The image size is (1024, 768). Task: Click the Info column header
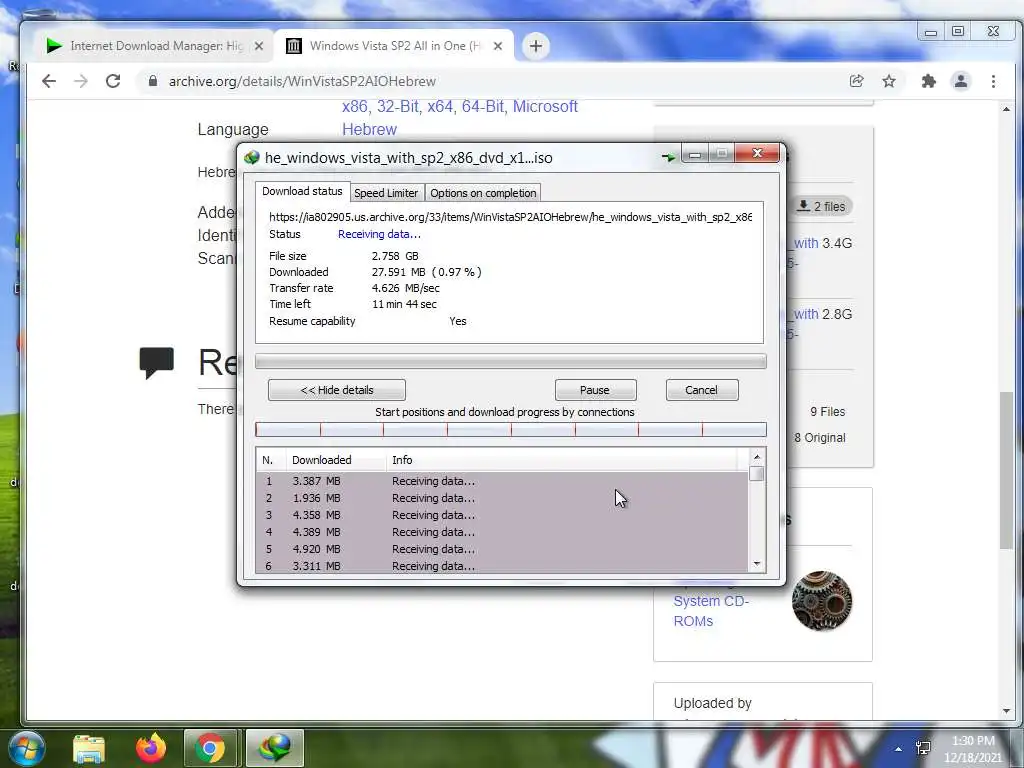(562, 460)
